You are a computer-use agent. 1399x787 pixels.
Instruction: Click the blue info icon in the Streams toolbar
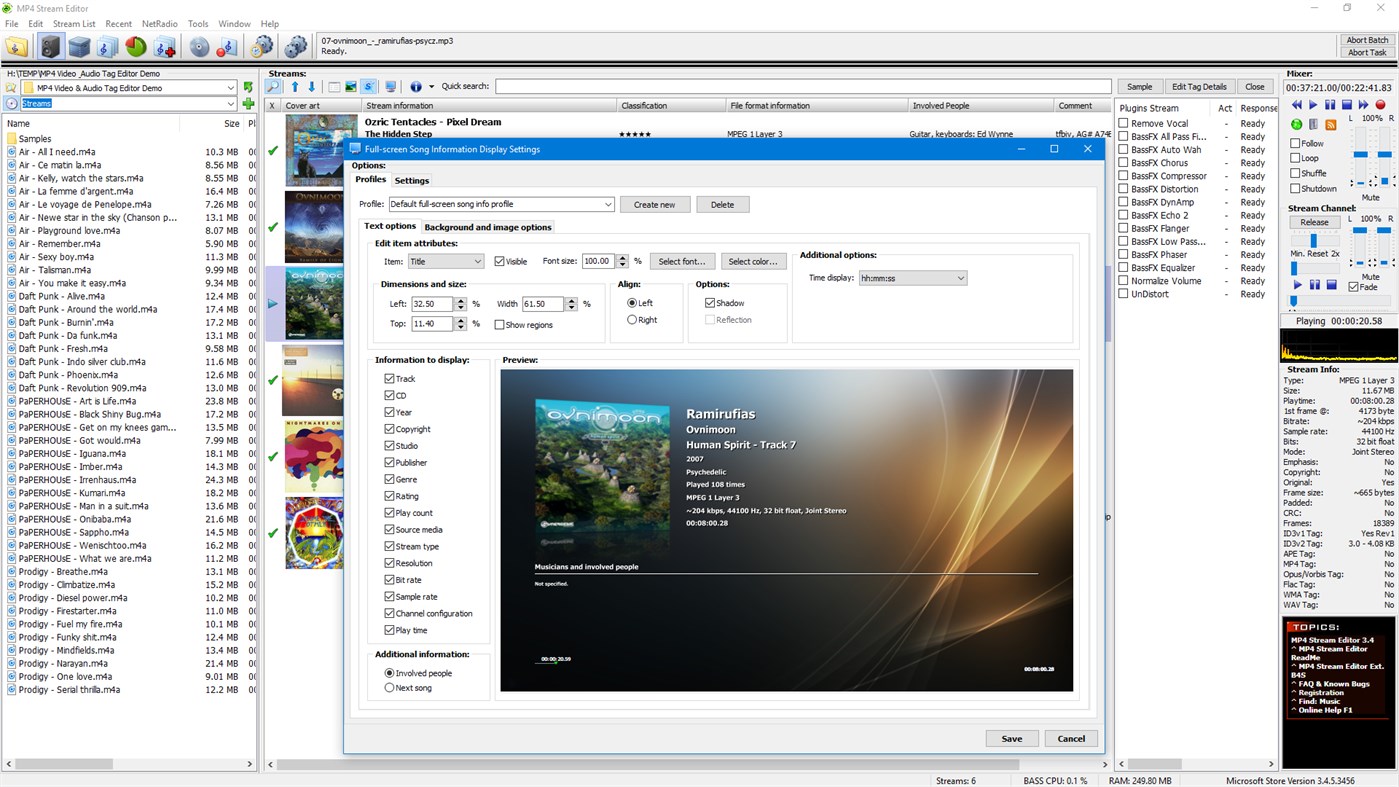pos(416,87)
